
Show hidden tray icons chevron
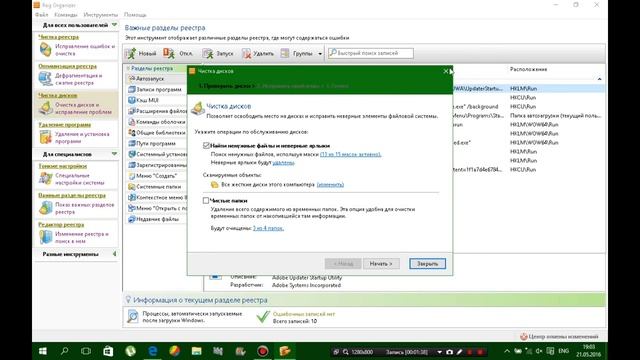tap(507, 351)
